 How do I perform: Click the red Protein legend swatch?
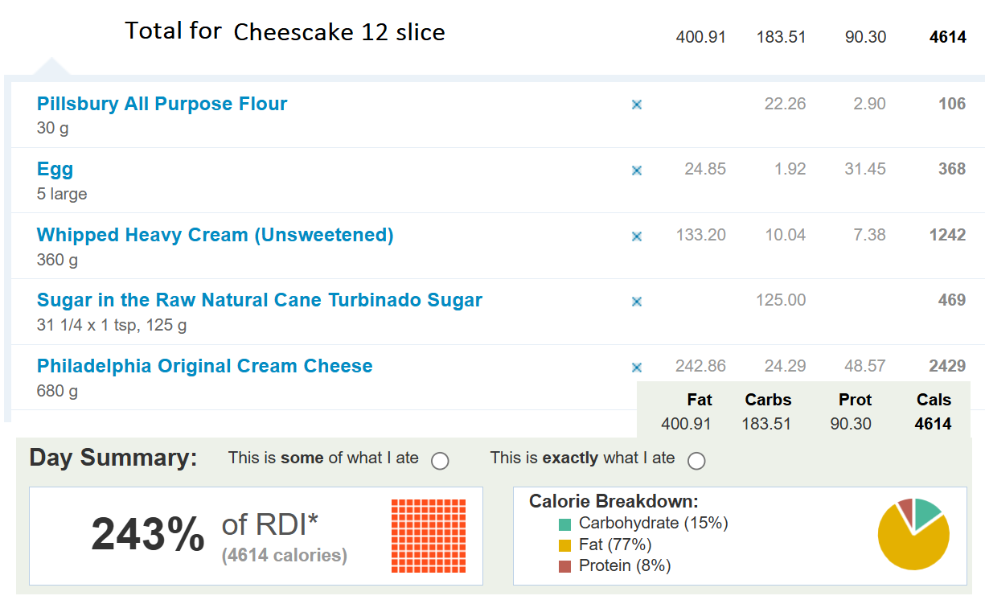[x=565, y=567]
